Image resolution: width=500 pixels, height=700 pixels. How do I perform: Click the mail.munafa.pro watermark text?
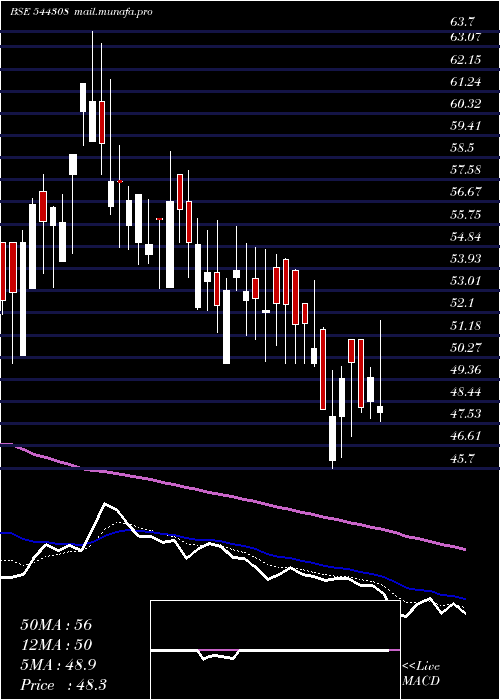(112, 12)
